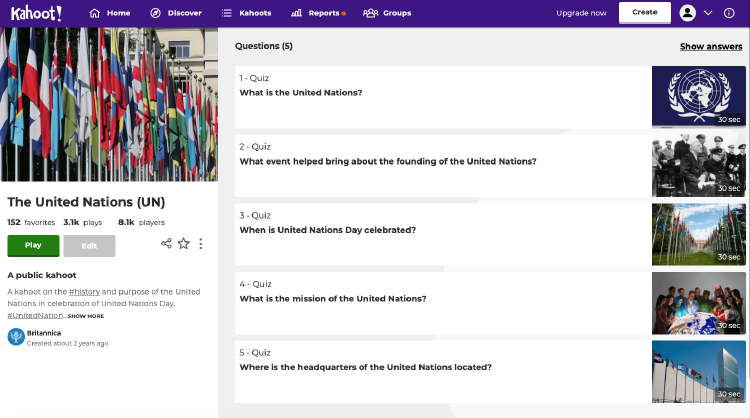Navigate to the Kahoots library
Screen dimensions: 750x418
coord(246,13)
